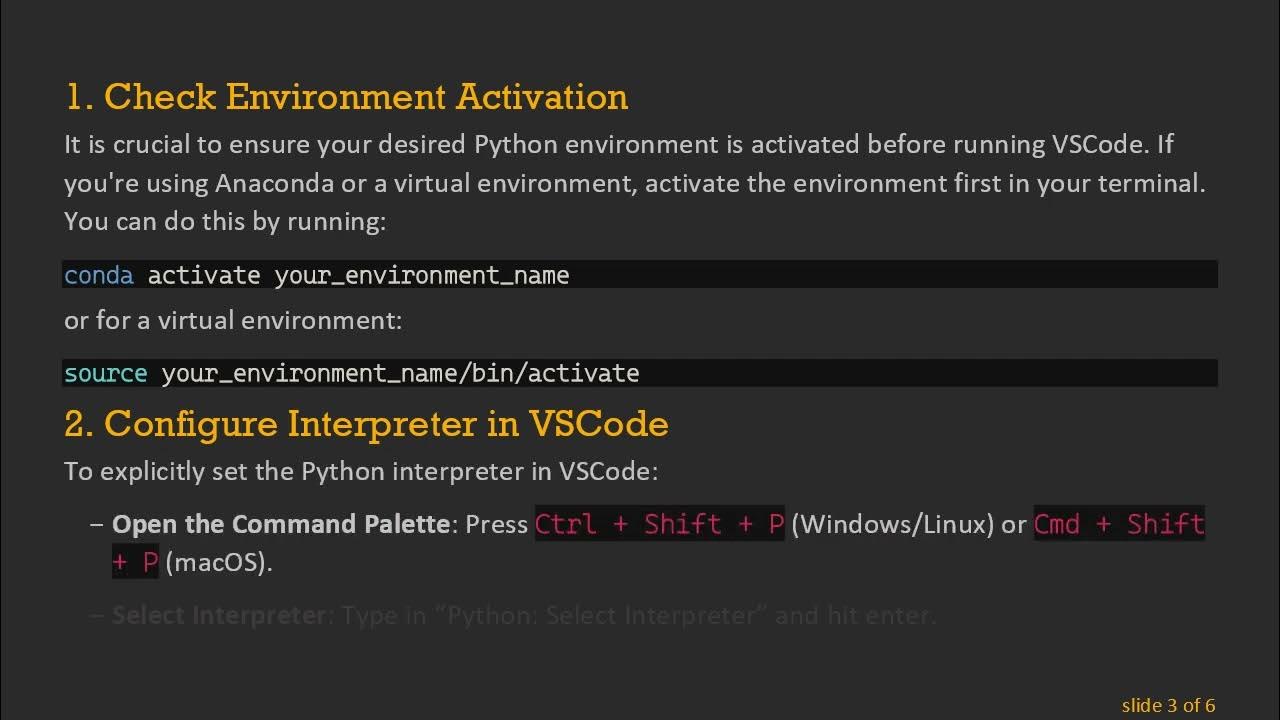Click the "Ctrl + Shift + P" shortcut

[x=659, y=524]
